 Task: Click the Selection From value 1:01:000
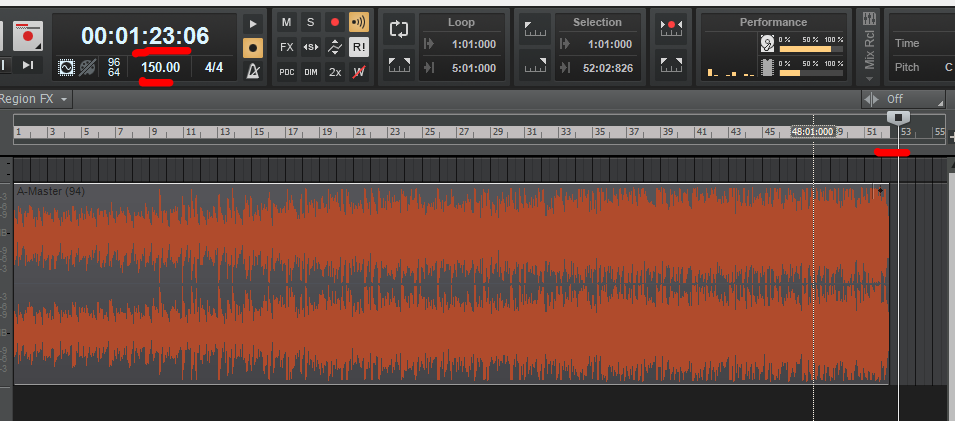[x=610, y=44]
